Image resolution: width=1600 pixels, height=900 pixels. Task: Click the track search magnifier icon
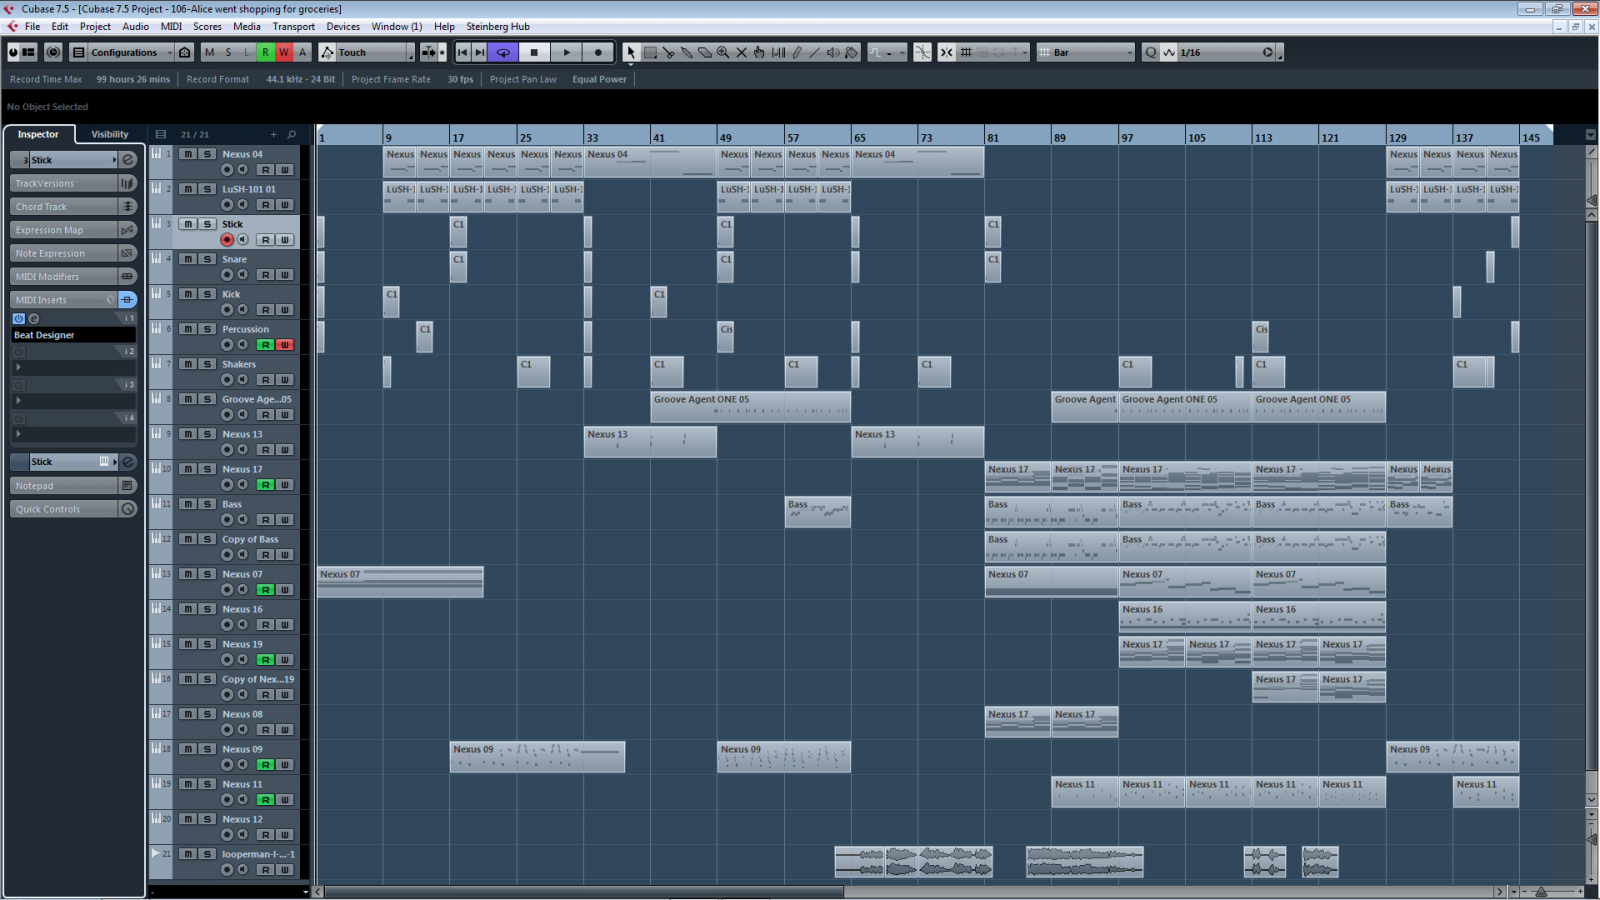point(292,134)
